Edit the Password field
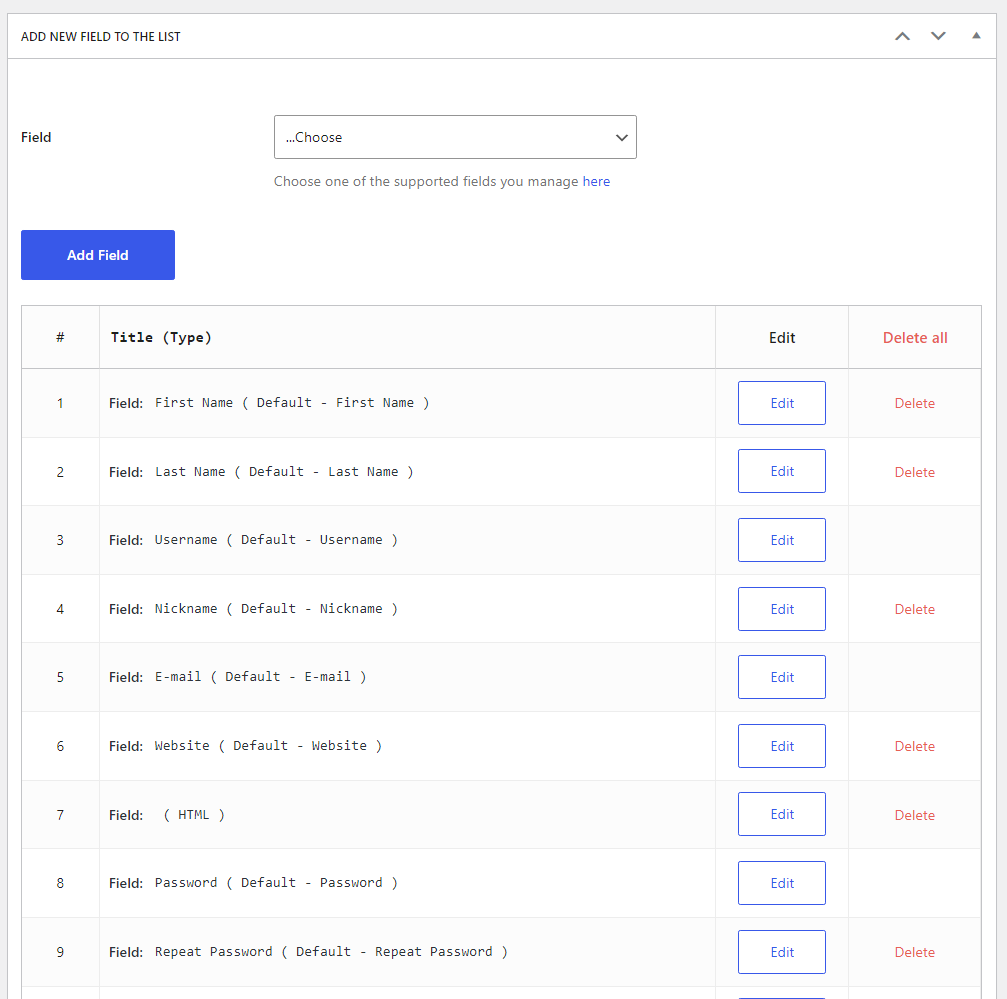The image size is (1007, 999). 781,883
